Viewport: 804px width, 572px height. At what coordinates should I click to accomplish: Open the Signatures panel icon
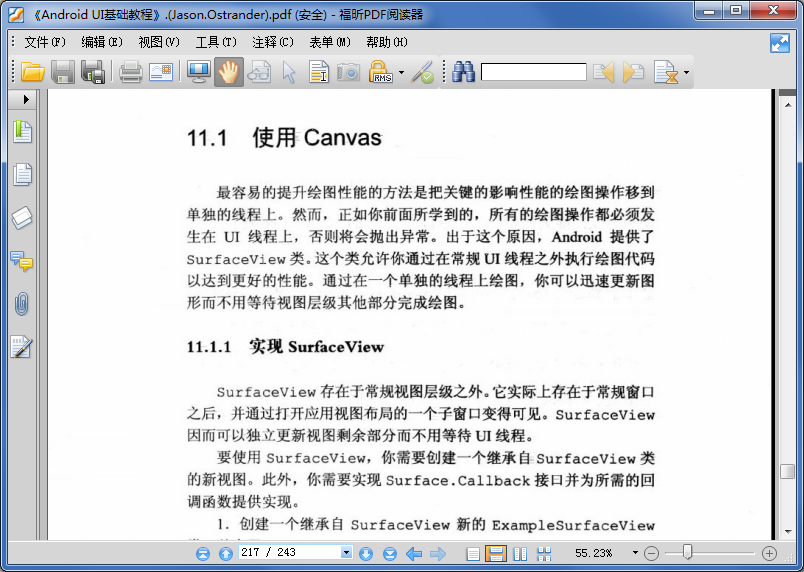[x=22, y=347]
